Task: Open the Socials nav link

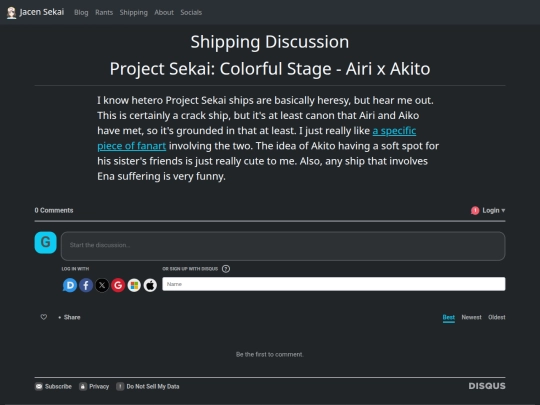Action: [191, 12]
